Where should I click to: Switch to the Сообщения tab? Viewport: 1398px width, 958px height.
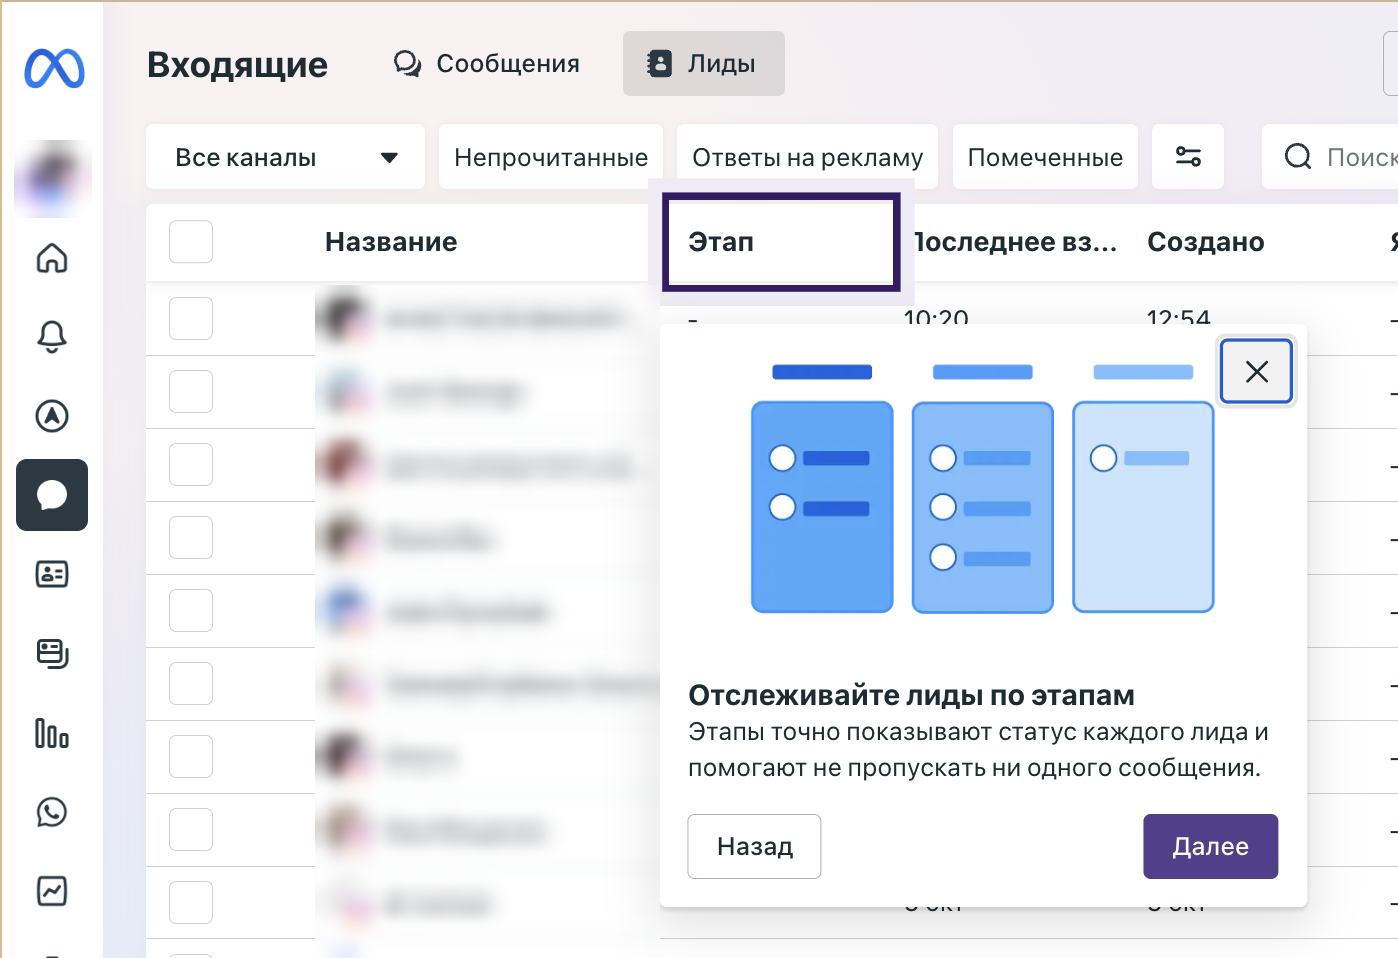(x=487, y=64)
